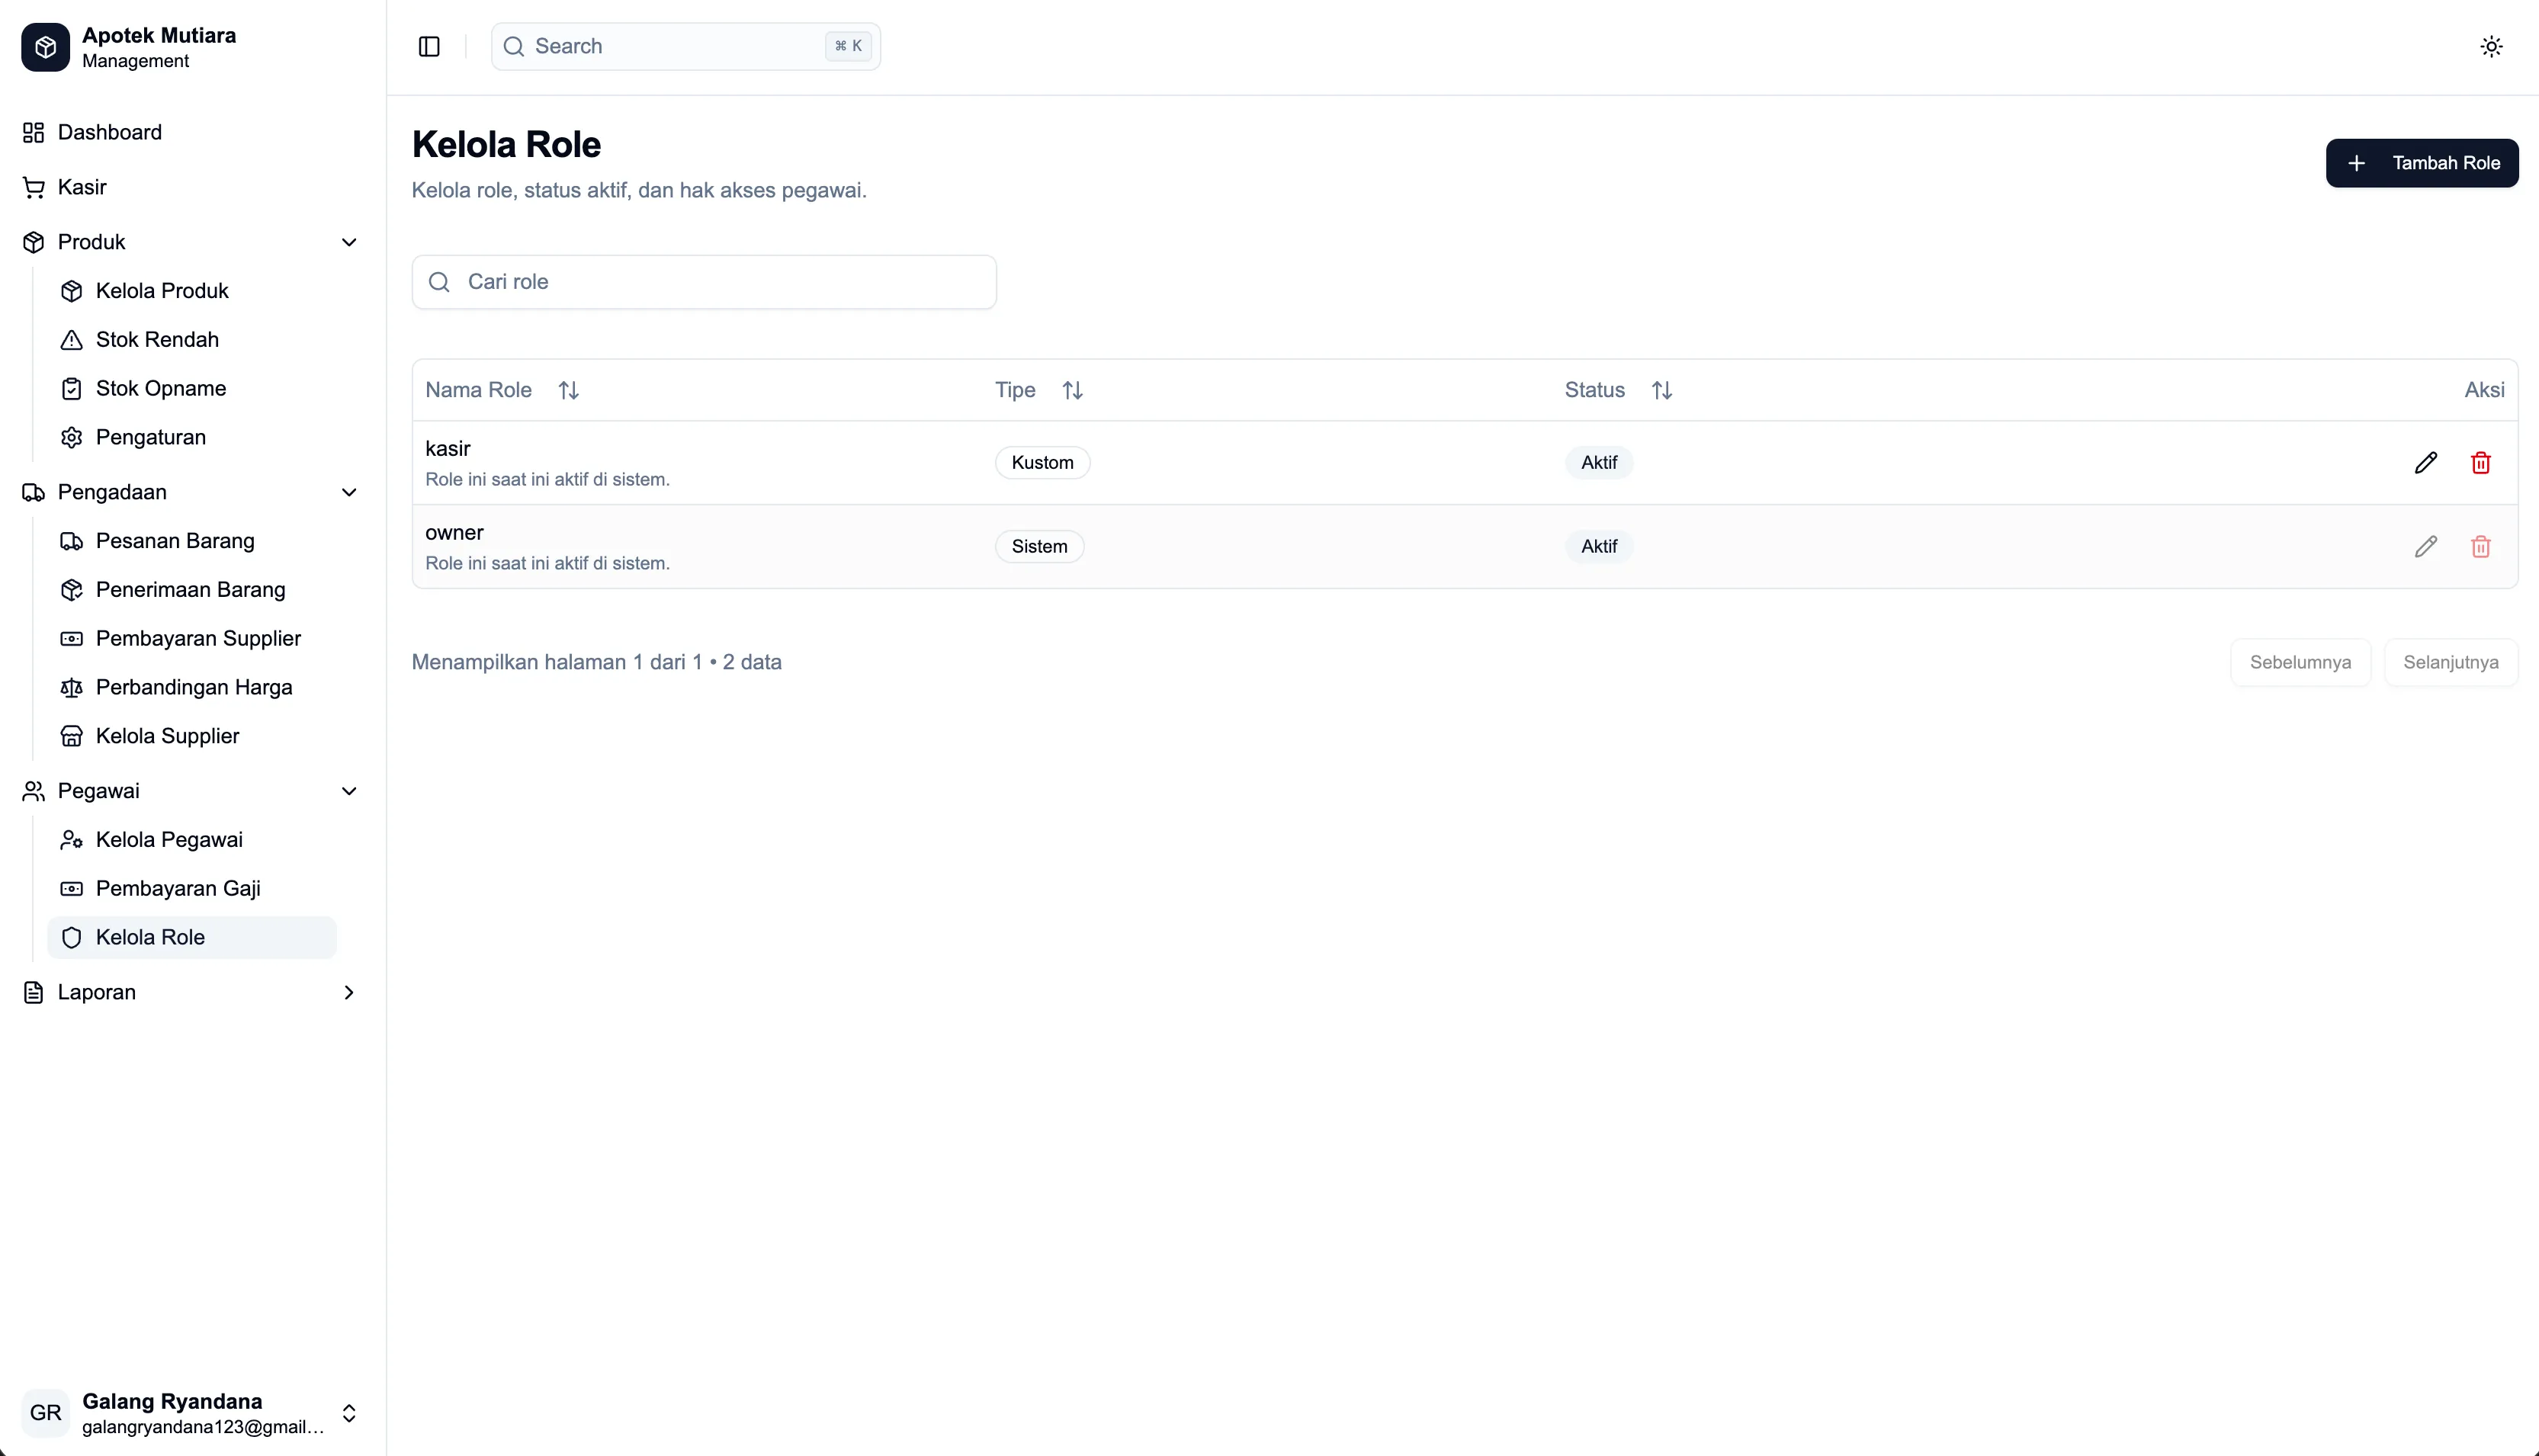Open the Pengaturan submenu item
This screenshot has width=2539, height=1456.
(x=192, y=437)
